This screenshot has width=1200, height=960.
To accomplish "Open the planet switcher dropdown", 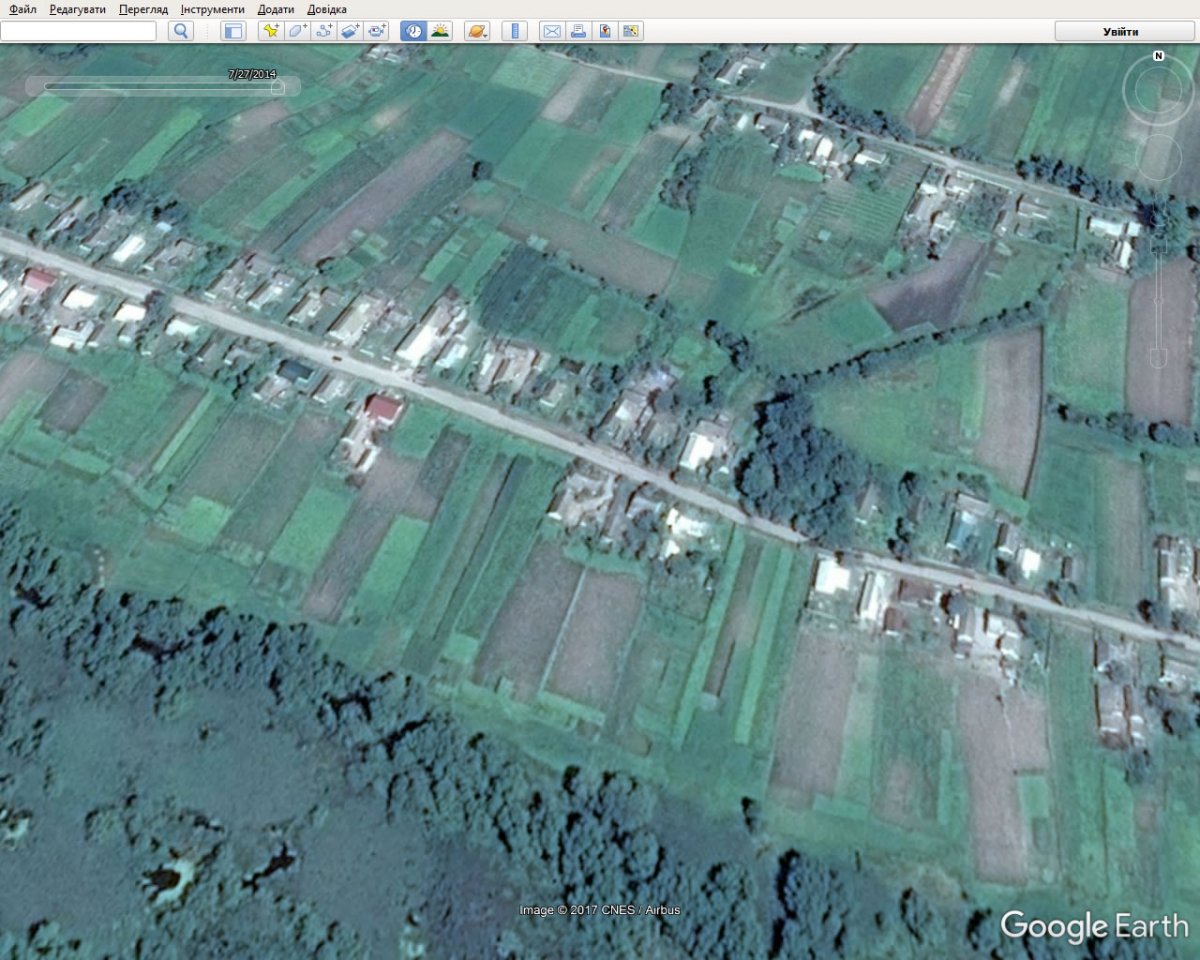I will pyautogui.click(x=477, y=31).
